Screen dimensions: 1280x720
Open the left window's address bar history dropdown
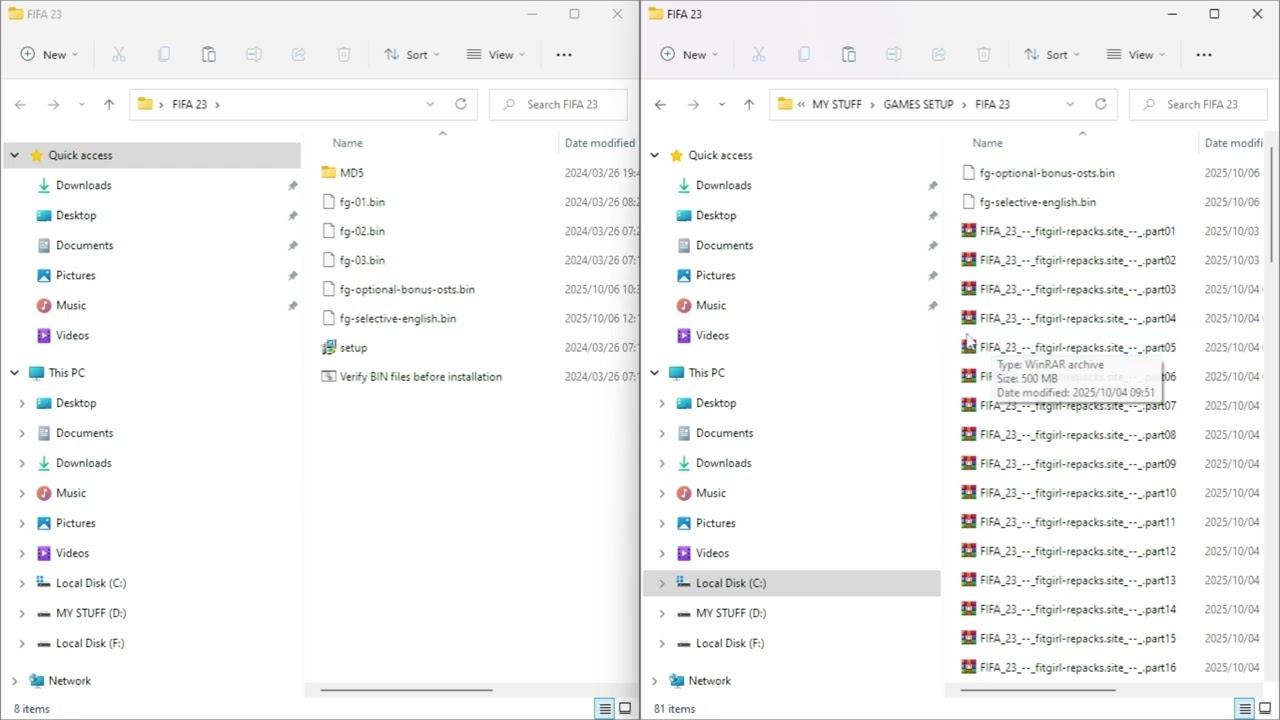pos(430,104)
